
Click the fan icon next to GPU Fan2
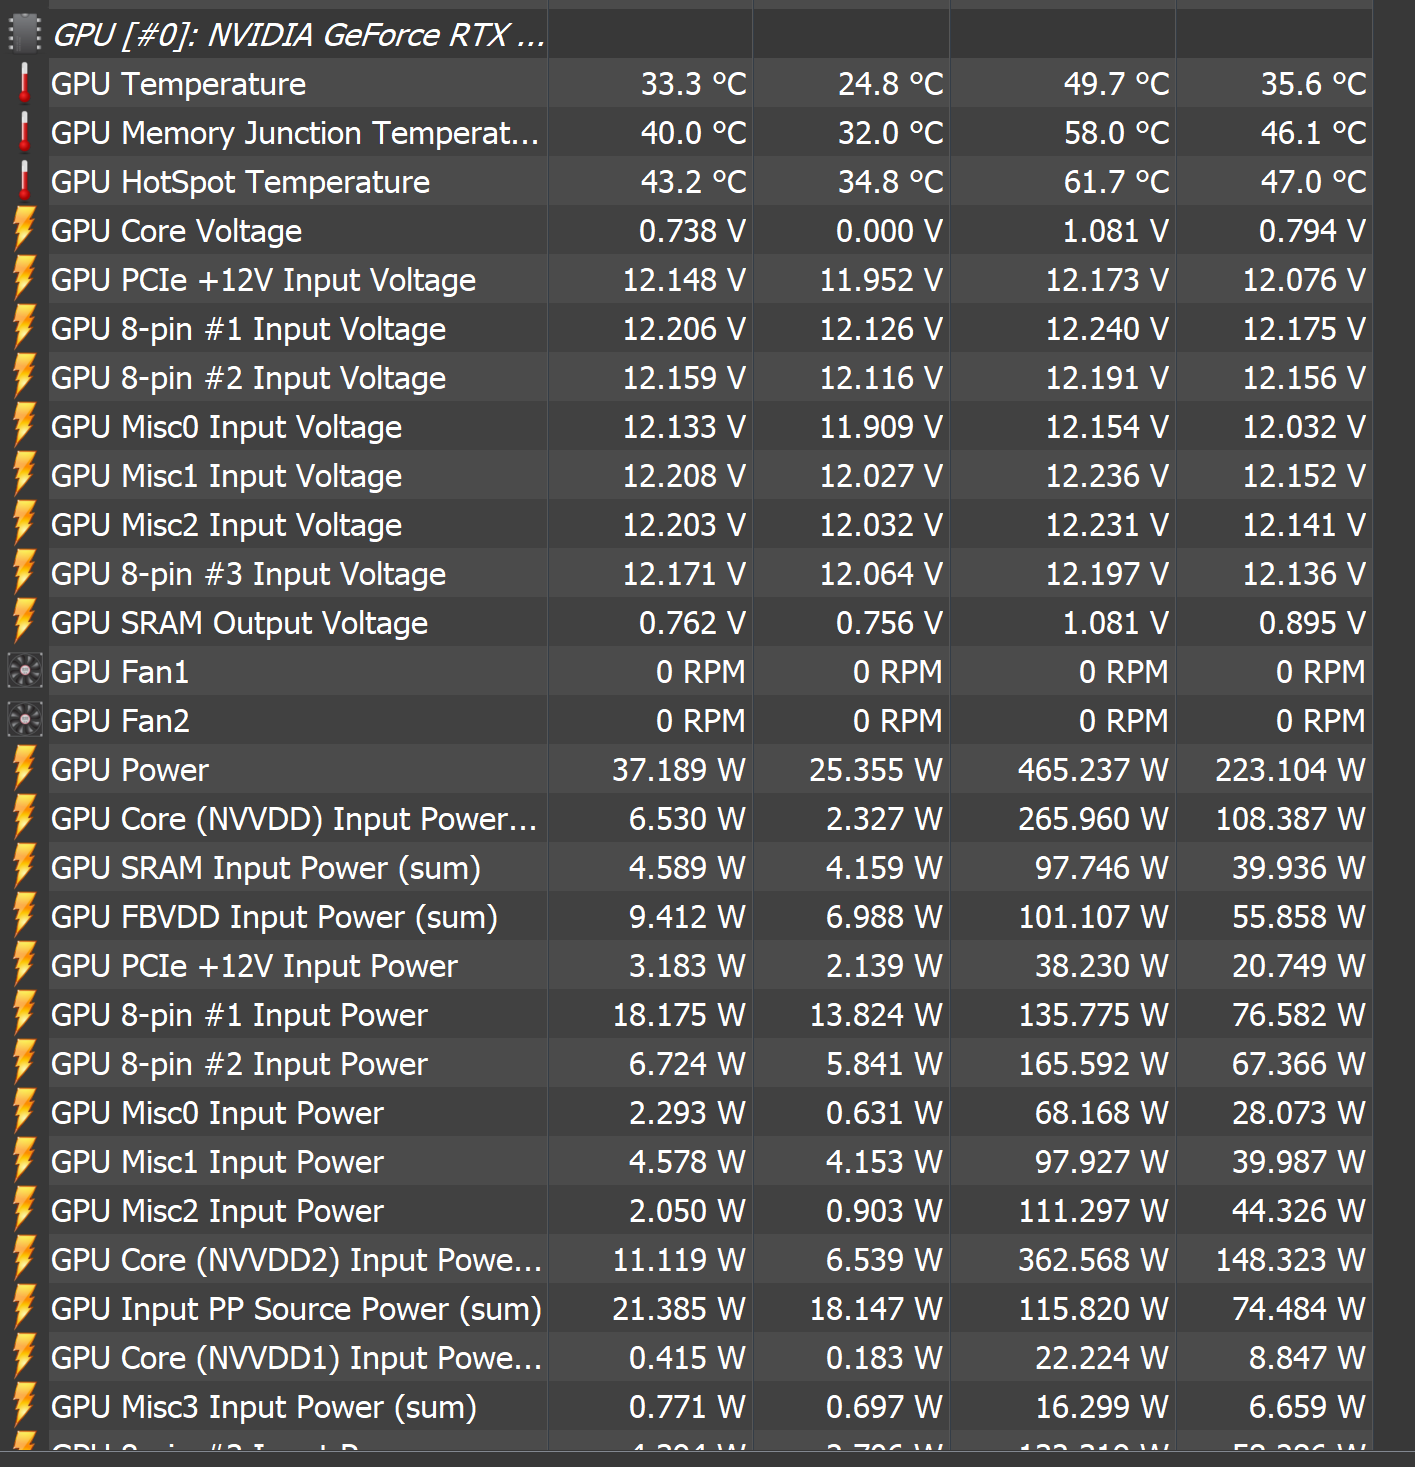(x=24, y=720)
